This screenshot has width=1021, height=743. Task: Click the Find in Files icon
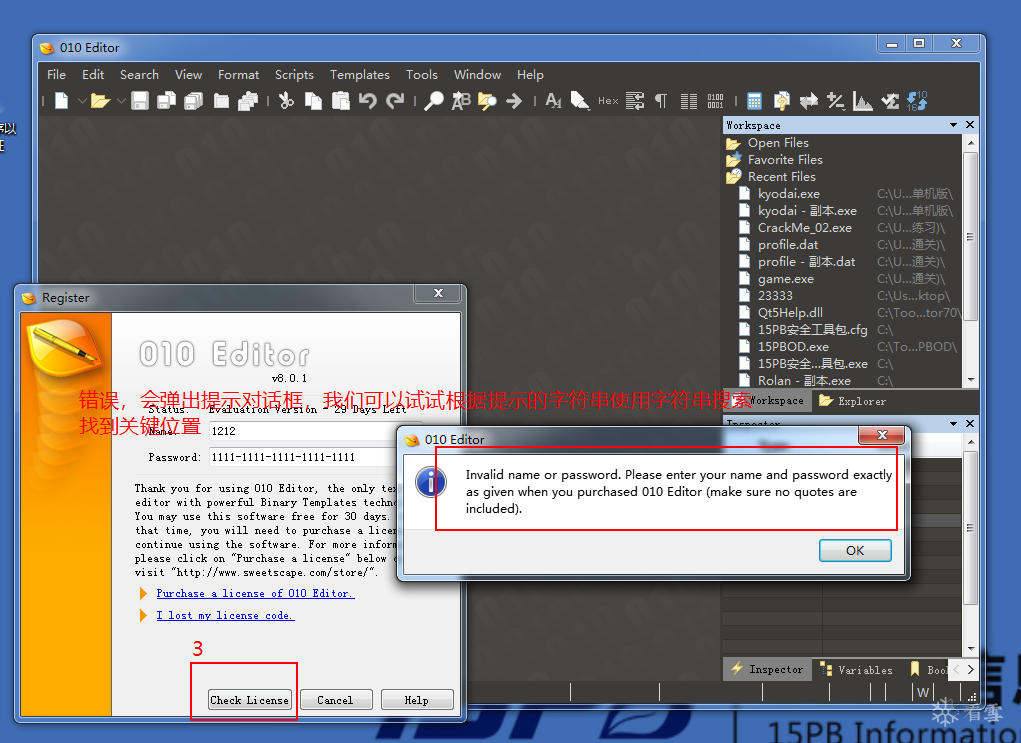487,101
